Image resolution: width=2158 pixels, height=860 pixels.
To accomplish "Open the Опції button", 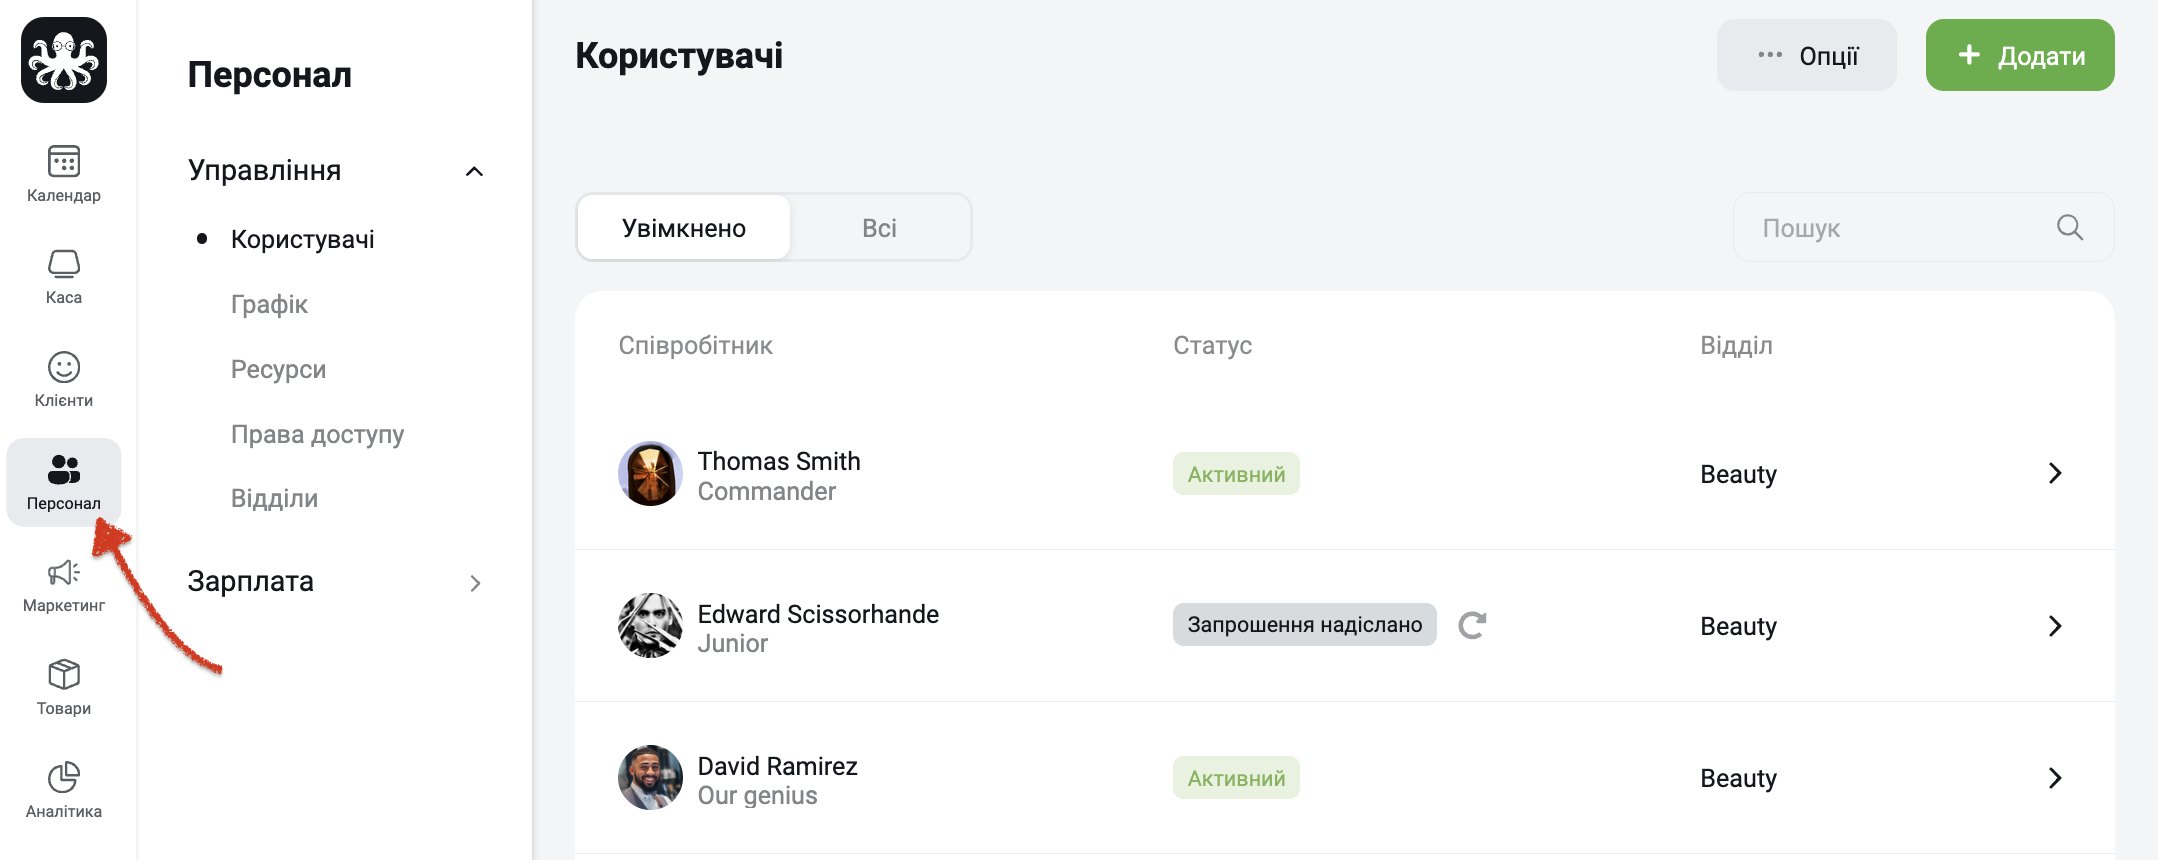I will coord(1807,55).
